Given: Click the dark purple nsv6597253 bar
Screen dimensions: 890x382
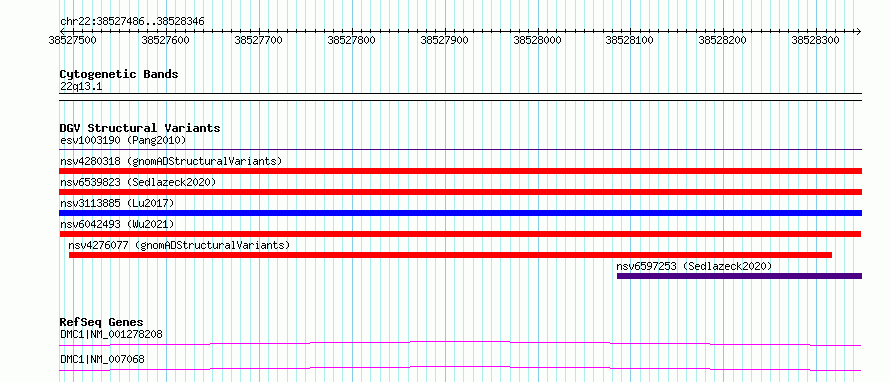Looking at the screenshot, I should [x=740, y=276].
